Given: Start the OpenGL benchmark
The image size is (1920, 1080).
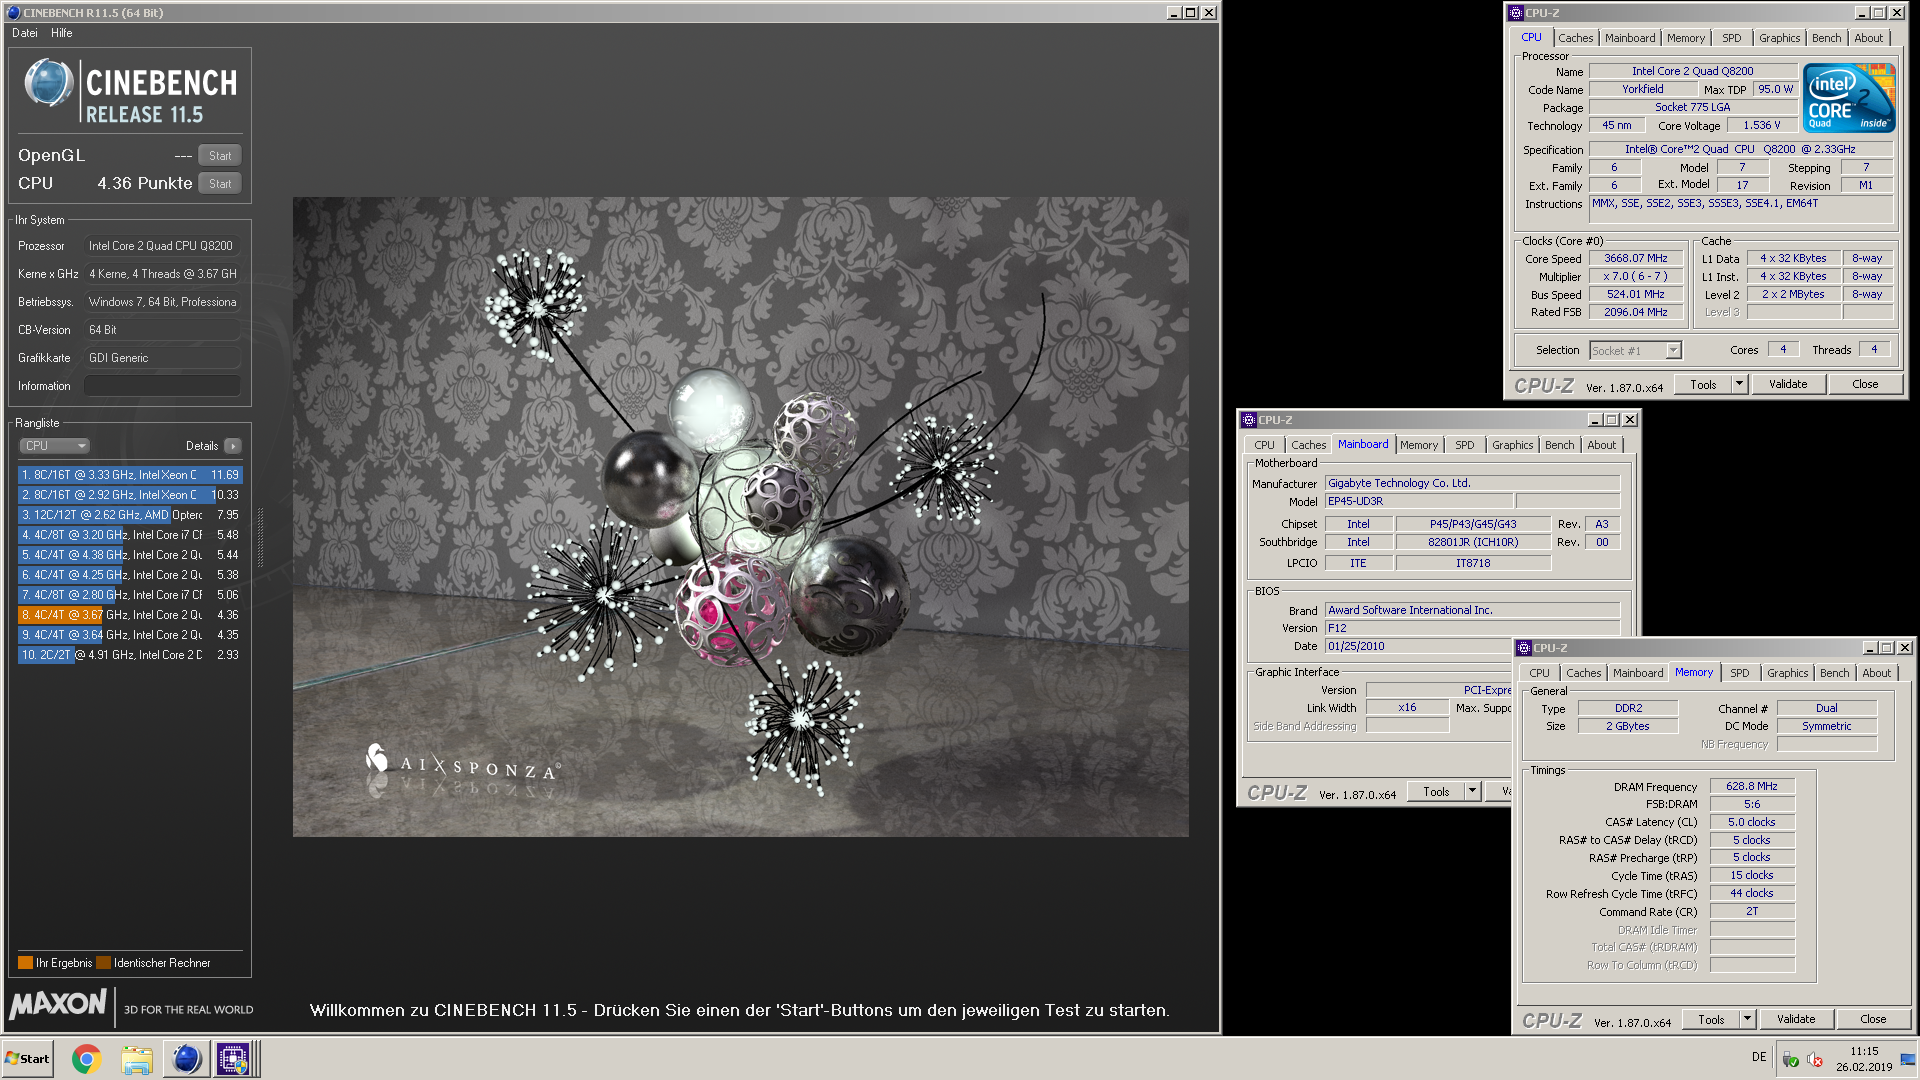Looking at the screenshot, I should (220, 156).
